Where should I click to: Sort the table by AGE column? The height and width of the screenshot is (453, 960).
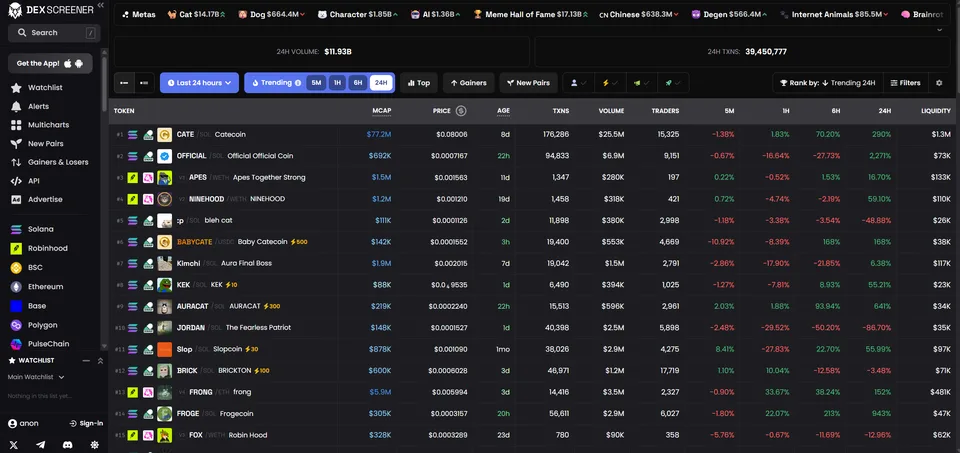click(503, 111)
